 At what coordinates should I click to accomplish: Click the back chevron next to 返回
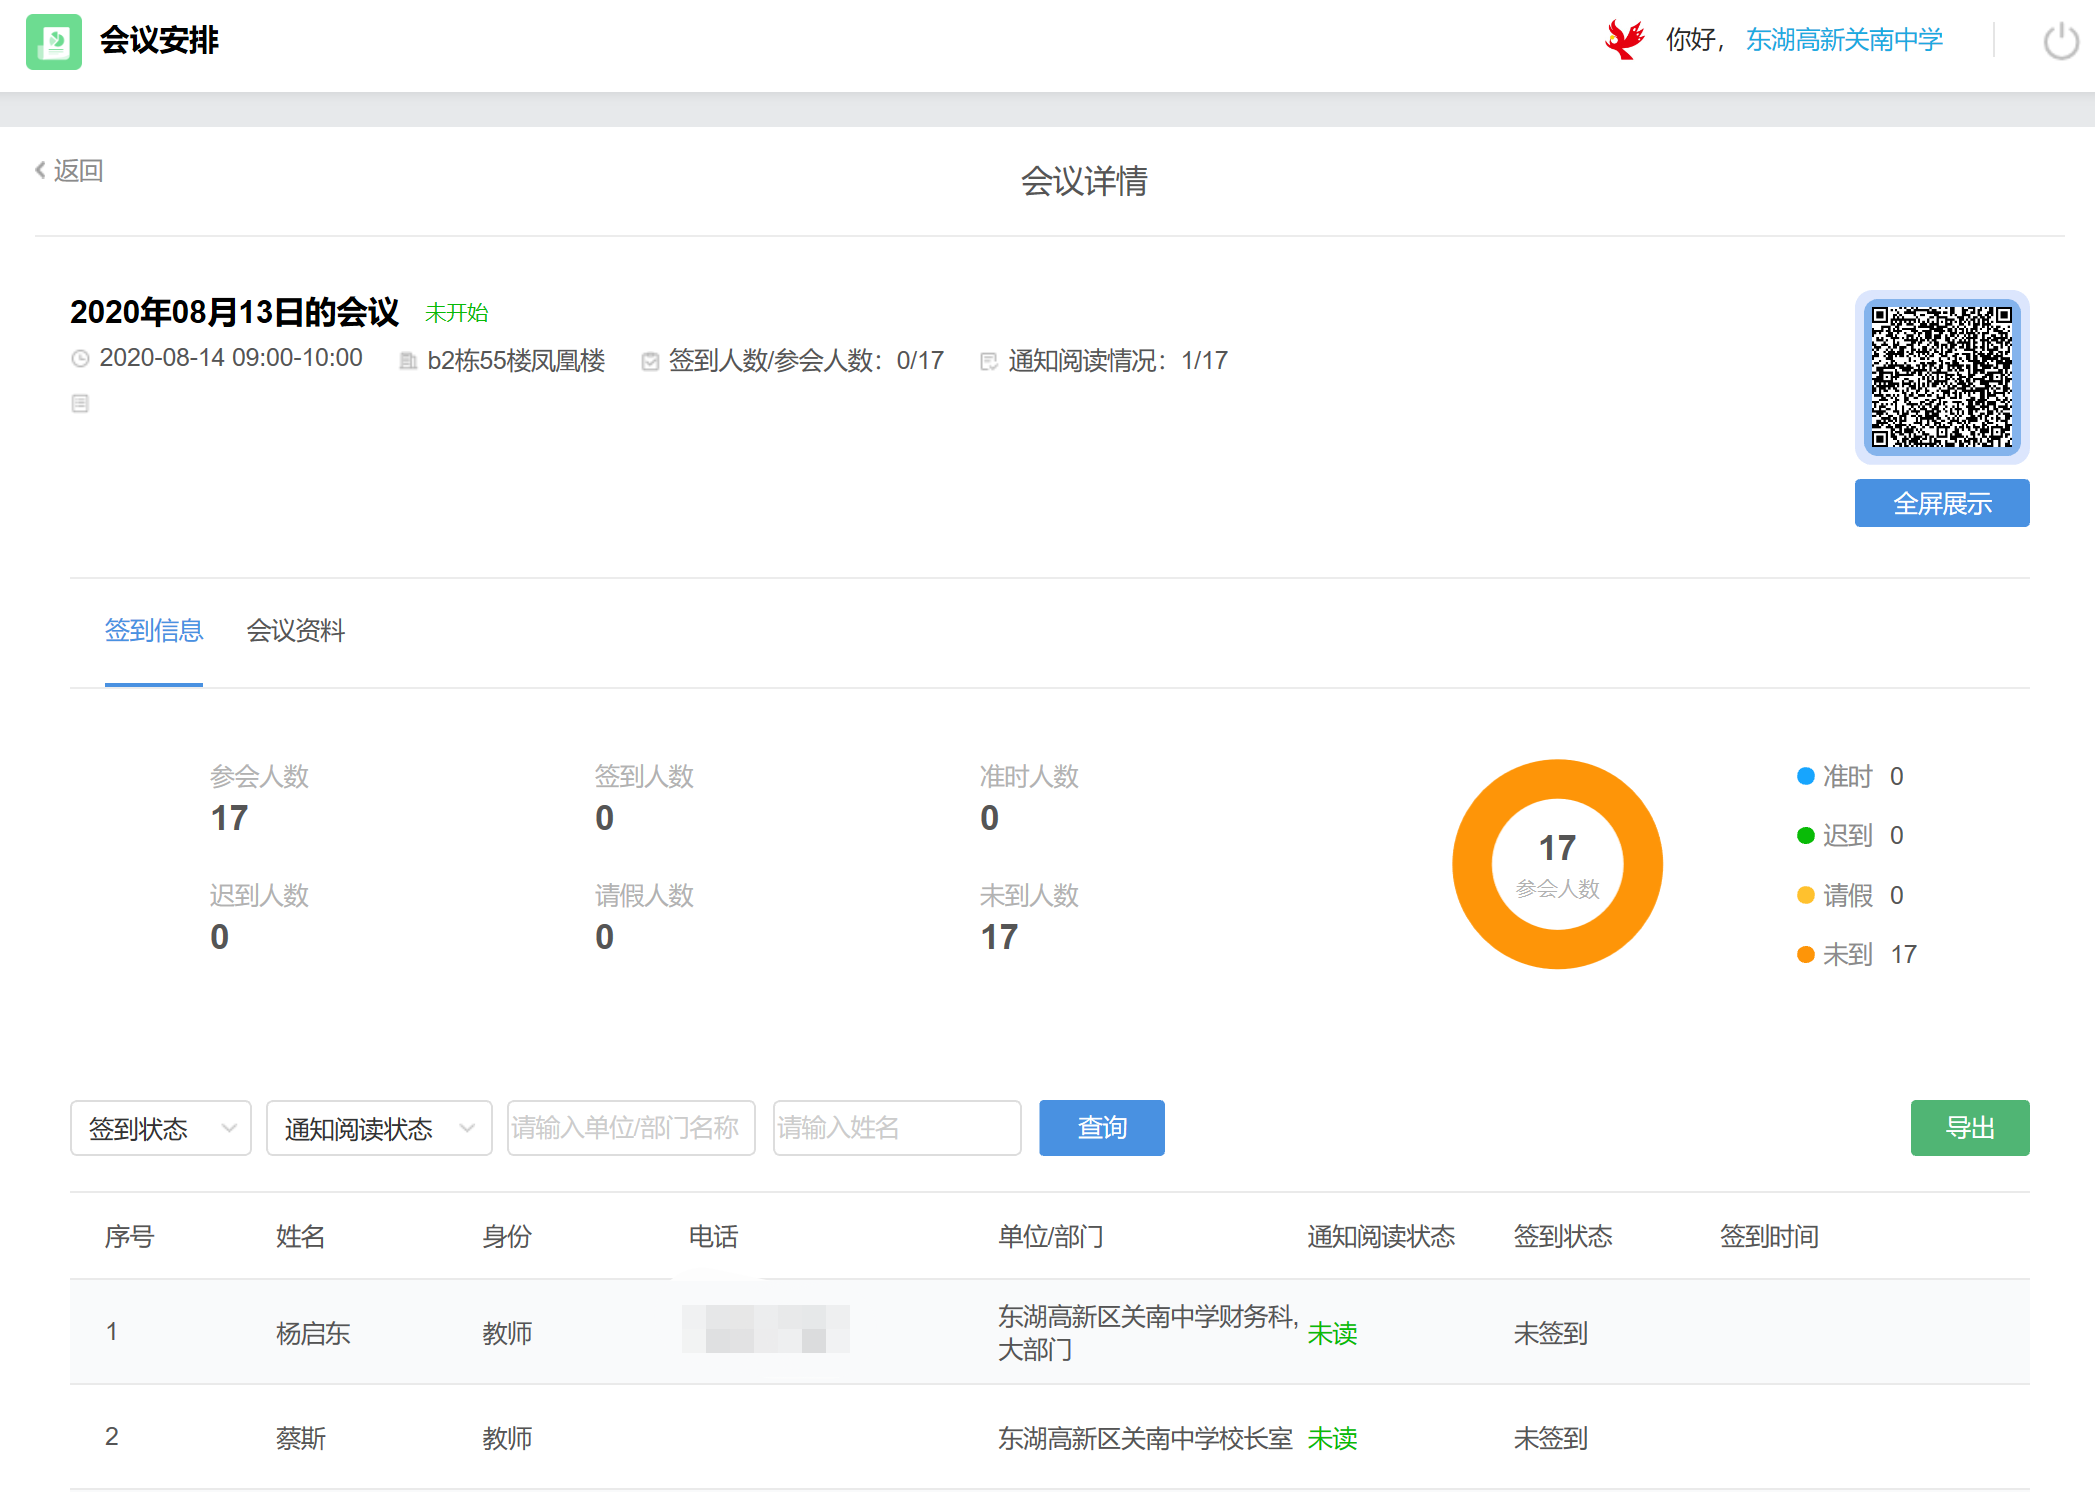(x=40, y=170)
